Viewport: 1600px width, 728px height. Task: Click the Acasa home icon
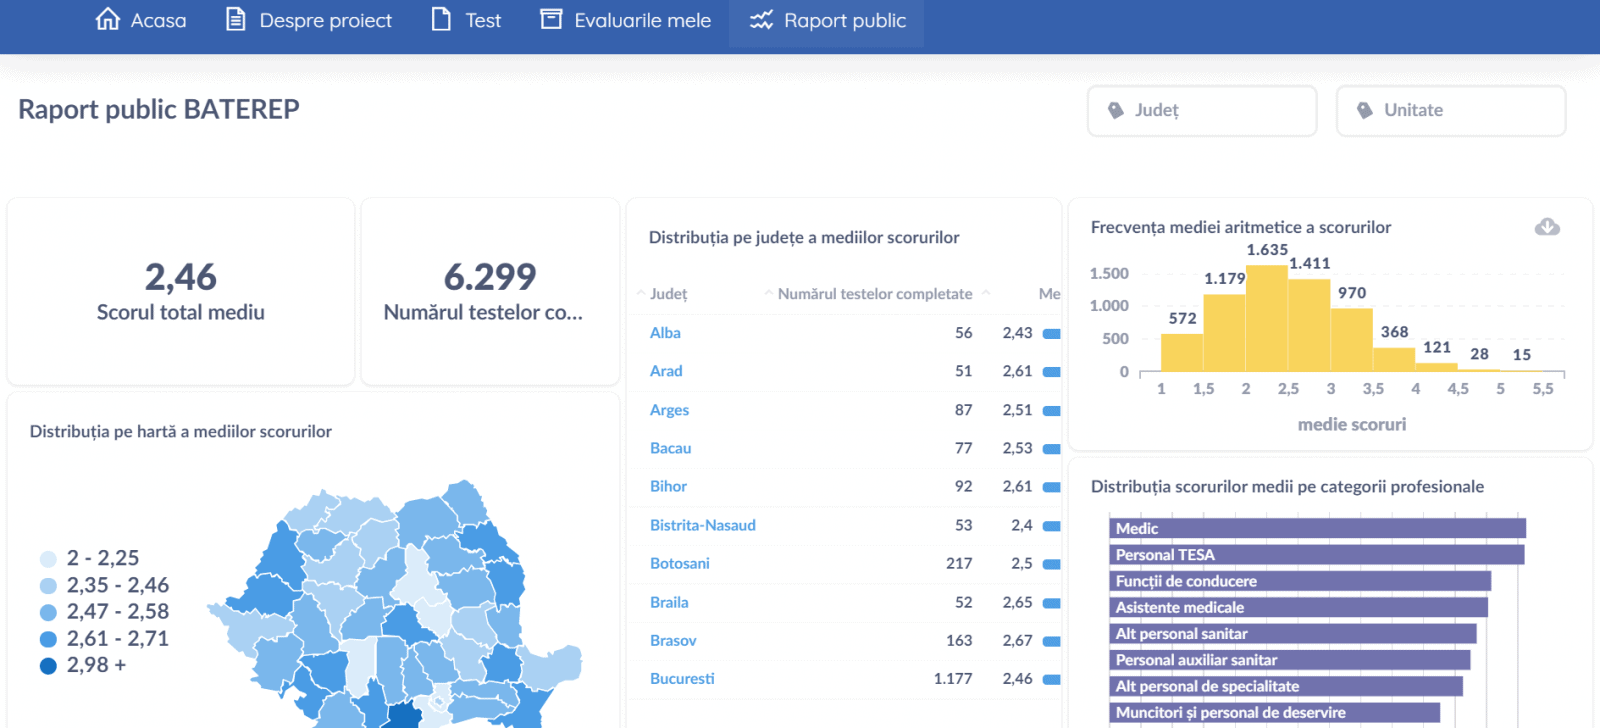108,19
